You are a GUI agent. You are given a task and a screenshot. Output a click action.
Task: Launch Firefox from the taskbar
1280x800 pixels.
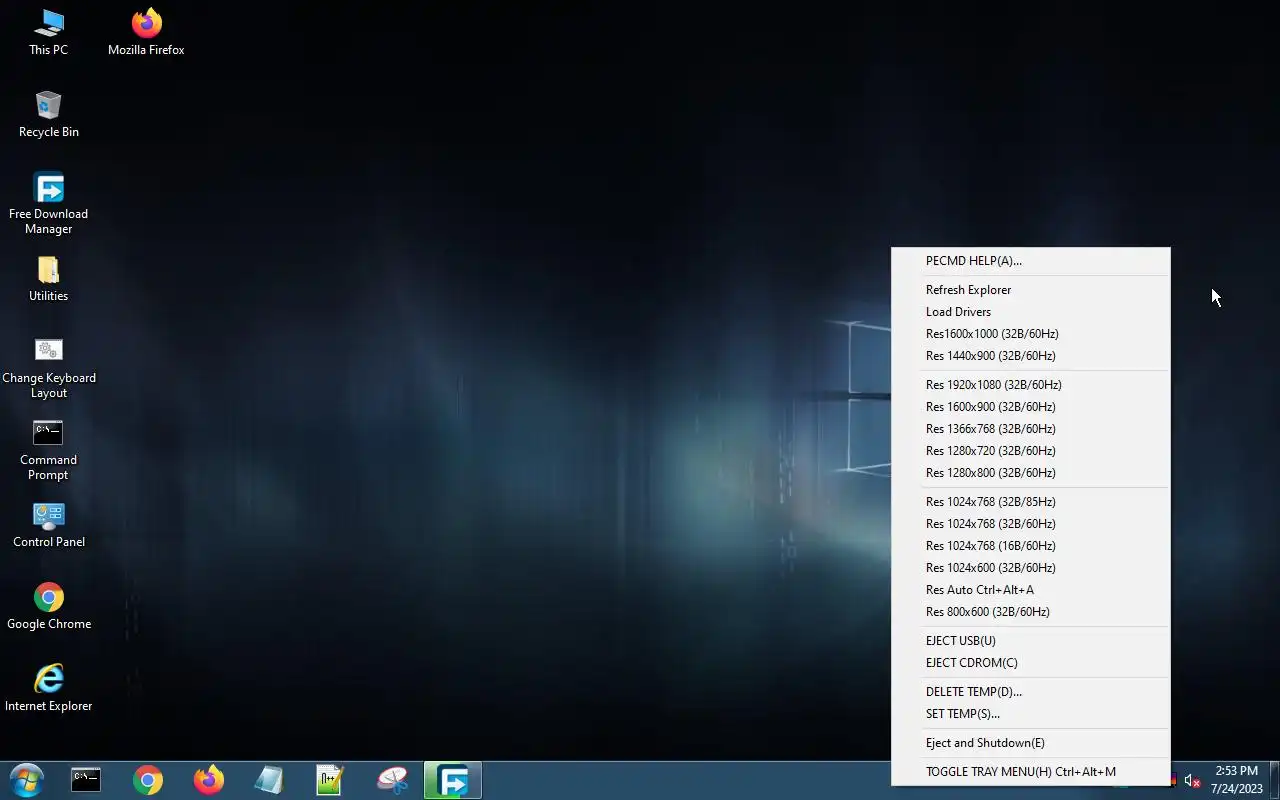[209, 780]
